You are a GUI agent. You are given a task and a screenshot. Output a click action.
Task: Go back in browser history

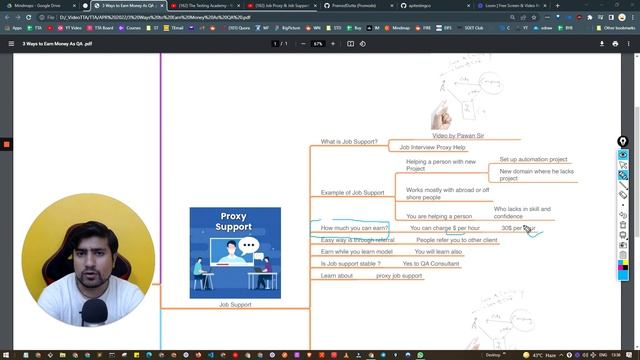coord(7,18)
